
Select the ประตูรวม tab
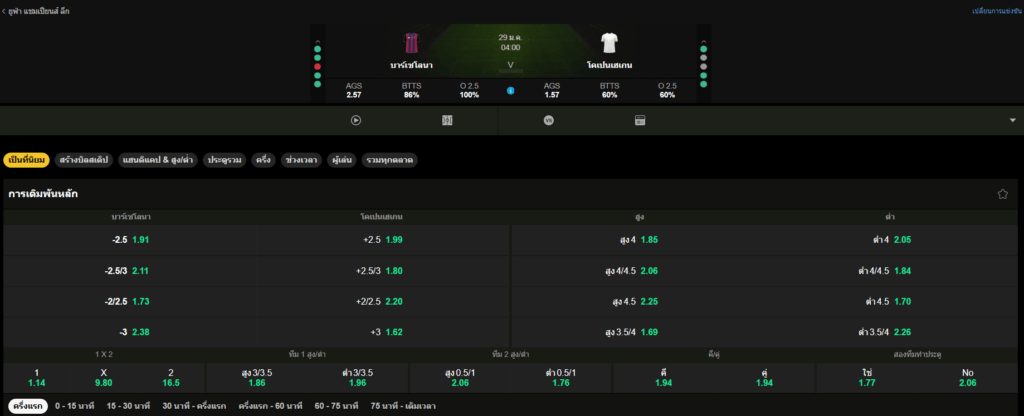click(x=225, y=159)
